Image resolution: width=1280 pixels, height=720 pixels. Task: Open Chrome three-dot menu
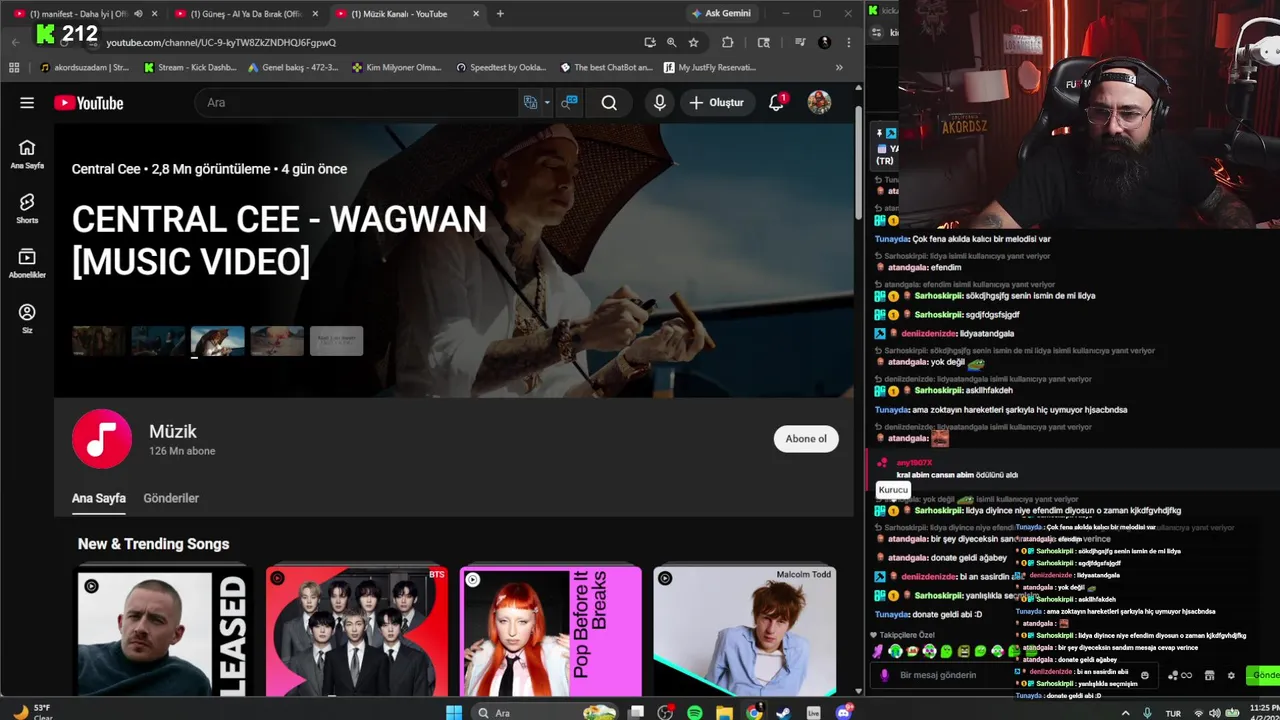(x=848, y=42)
